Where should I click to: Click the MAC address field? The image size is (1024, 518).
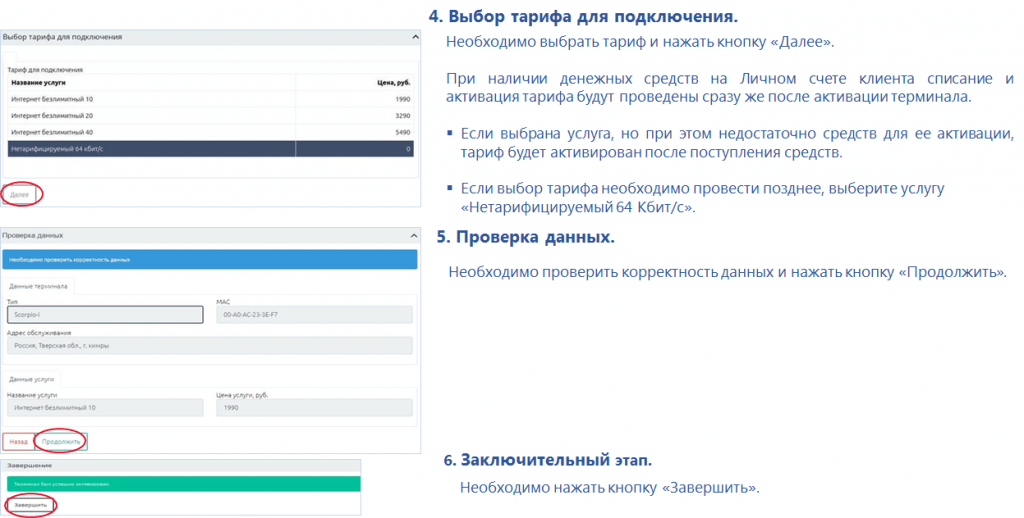pos(314,314)
